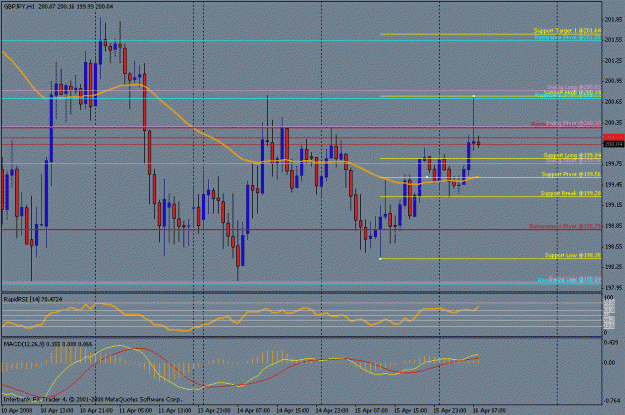The height and width of the screenshot is (415, 625).
Task: Click the 198.55 price scale value
Action: coord(613,246)
